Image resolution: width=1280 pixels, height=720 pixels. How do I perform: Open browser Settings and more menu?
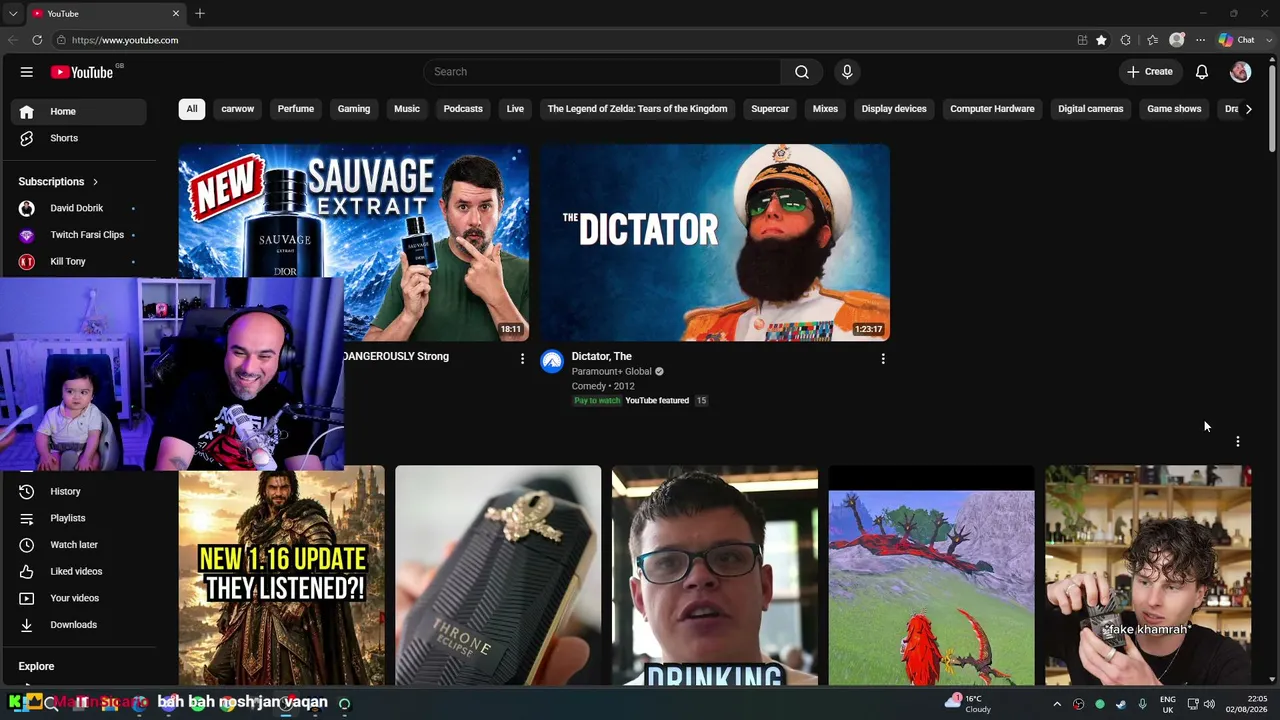point(1200,40)
